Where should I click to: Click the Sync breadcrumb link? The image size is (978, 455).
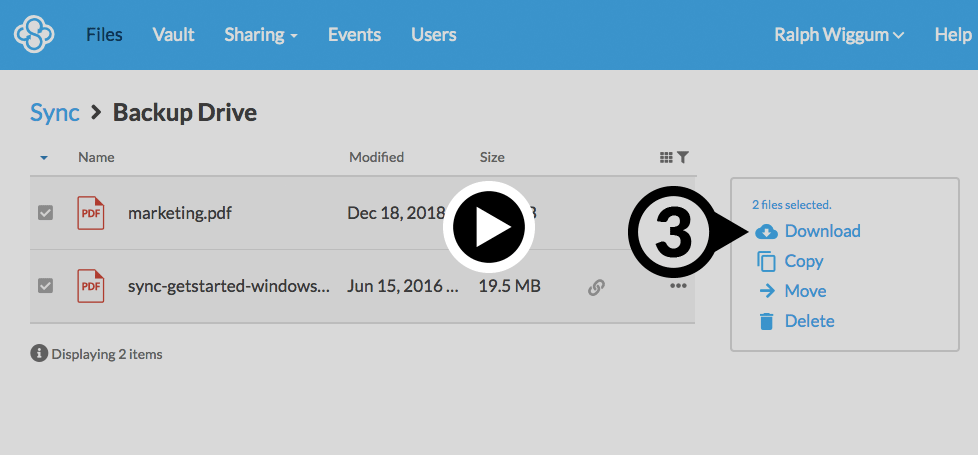tap(54, 112)
